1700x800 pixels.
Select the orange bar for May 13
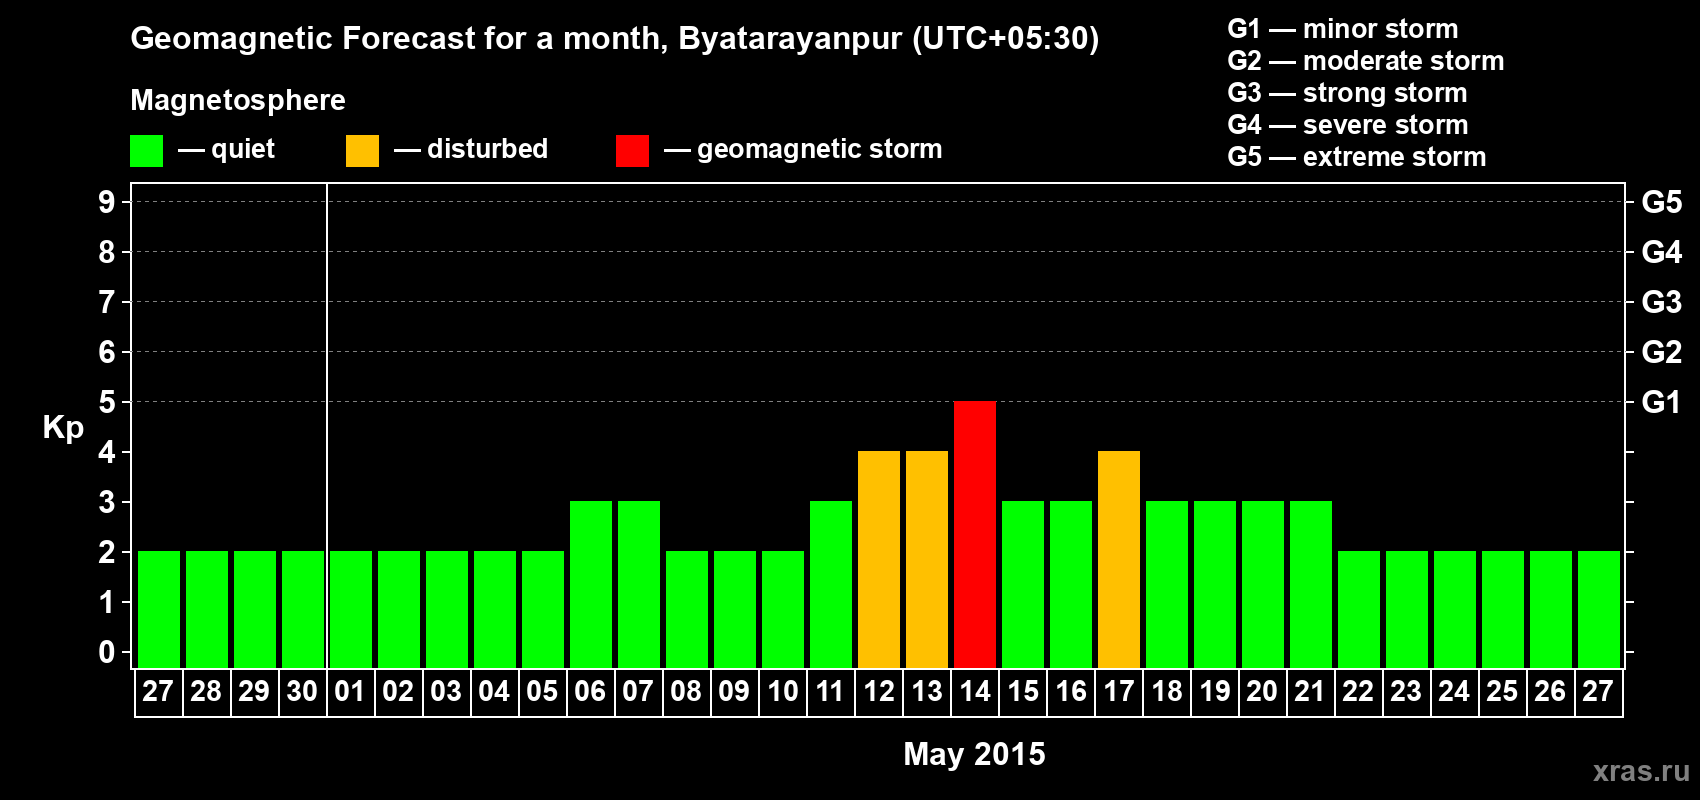click(x=927, y=559)
